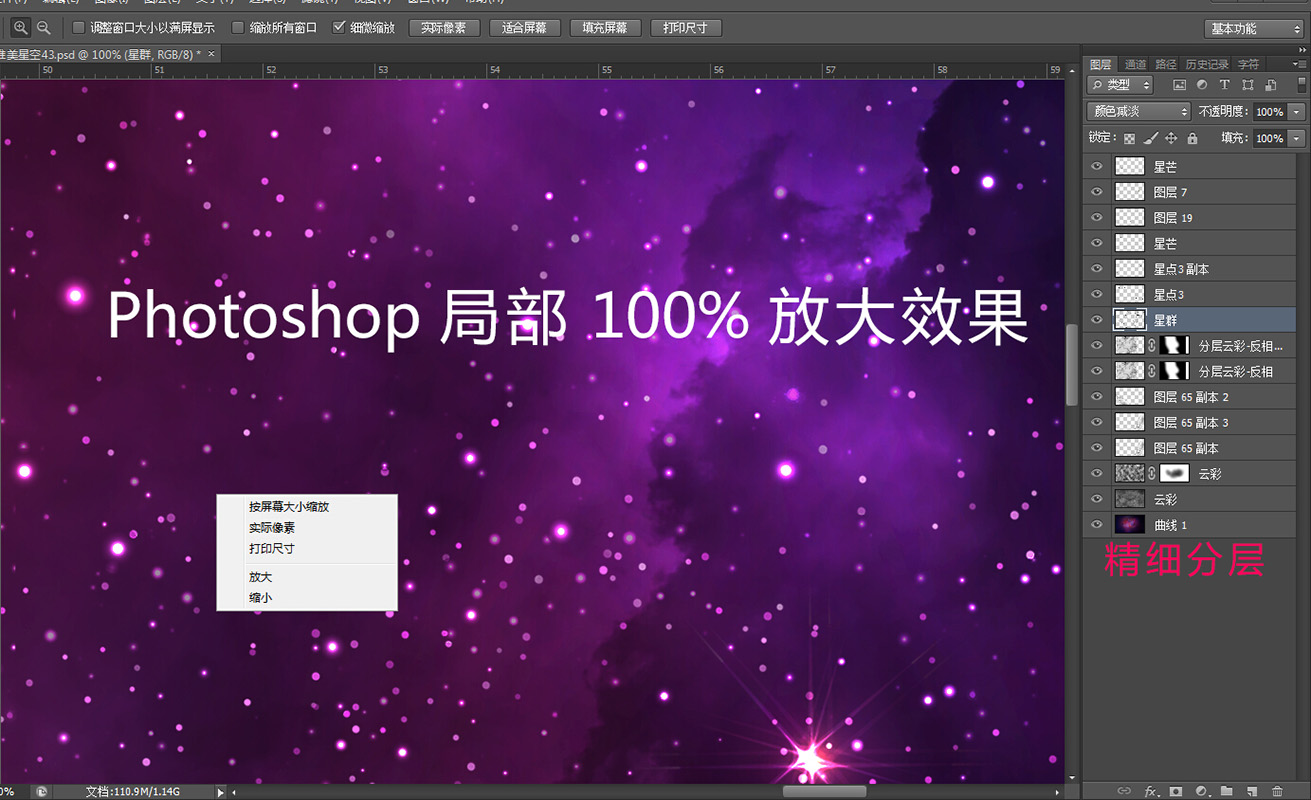Open status bar document info arrow

pos(221,792)
